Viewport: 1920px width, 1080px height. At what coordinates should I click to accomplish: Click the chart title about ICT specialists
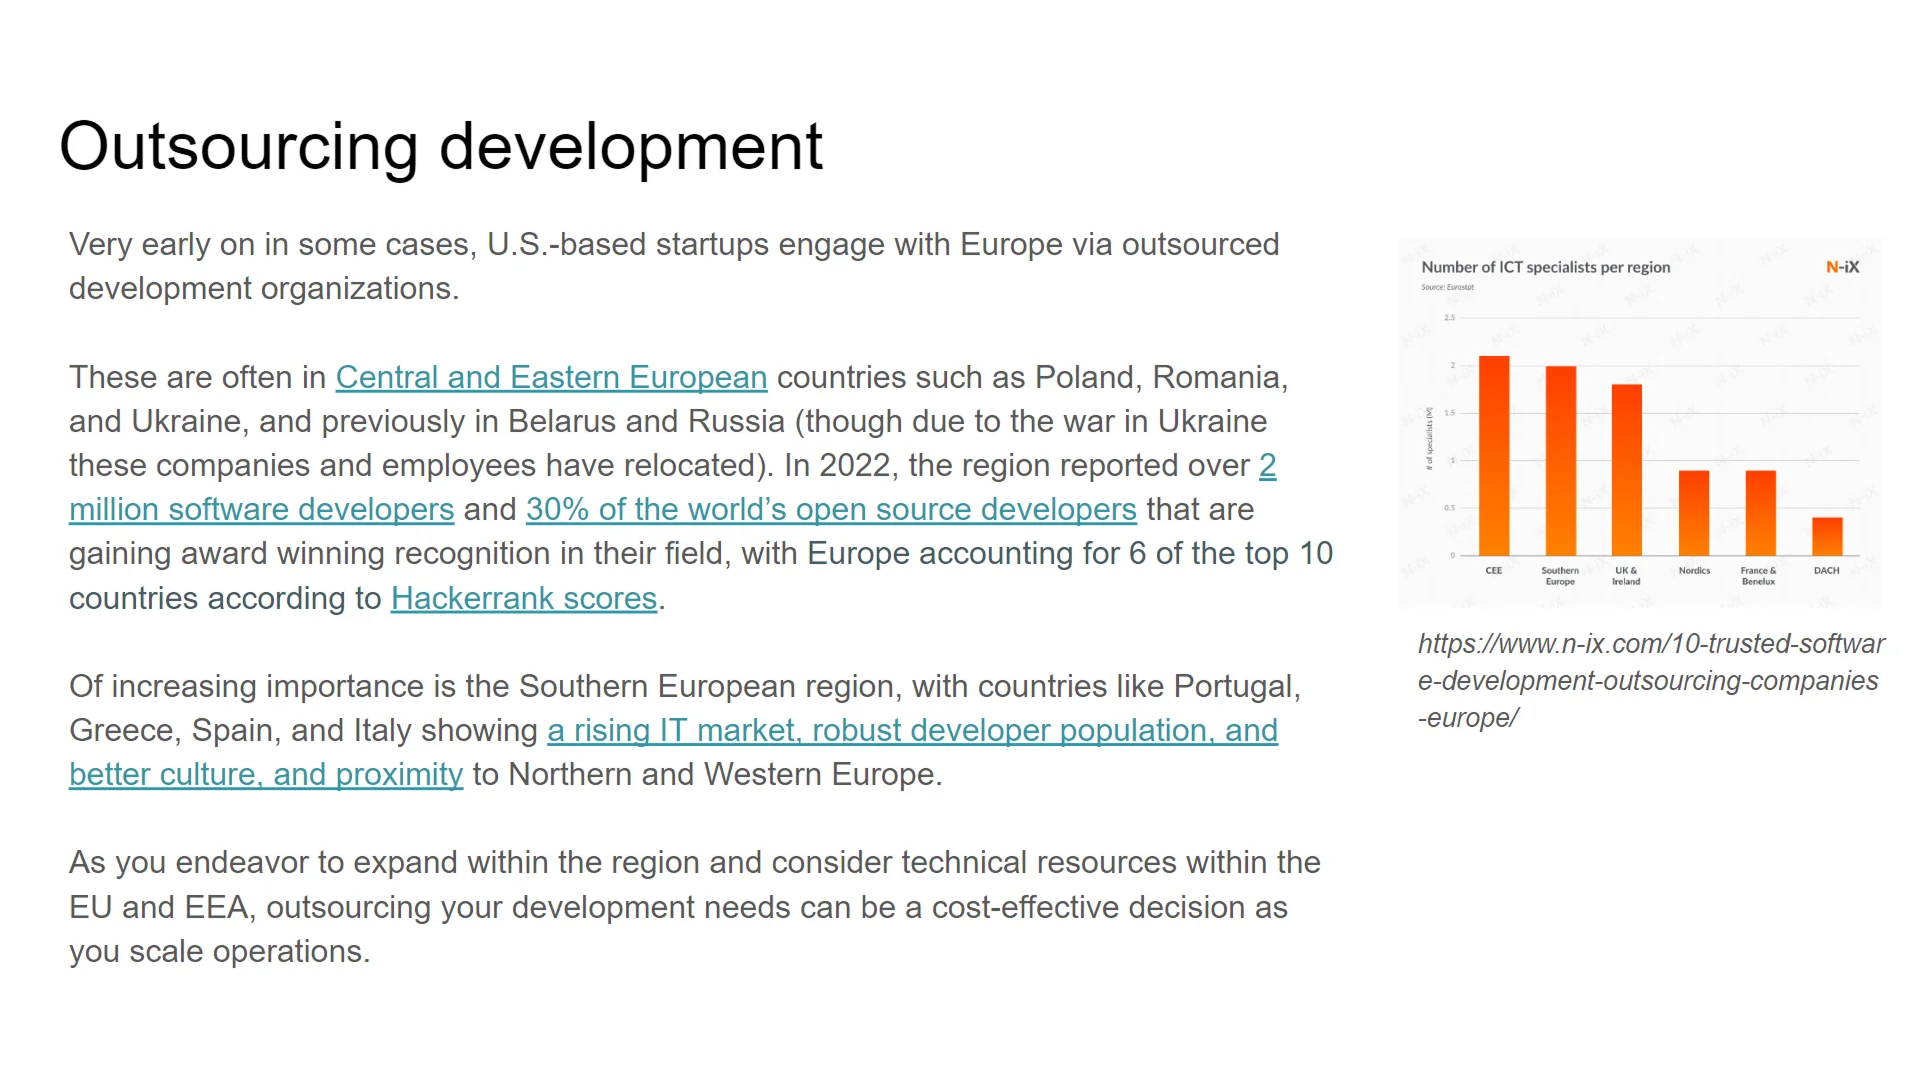(1545, 267)
